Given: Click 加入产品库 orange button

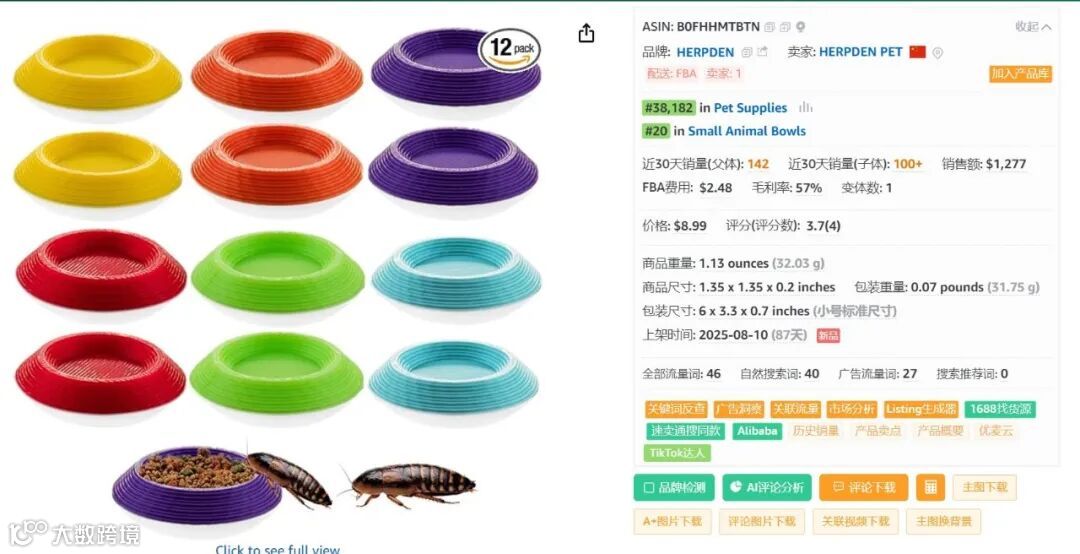Looking at the screenshot, I should [x=1021, y=74].
